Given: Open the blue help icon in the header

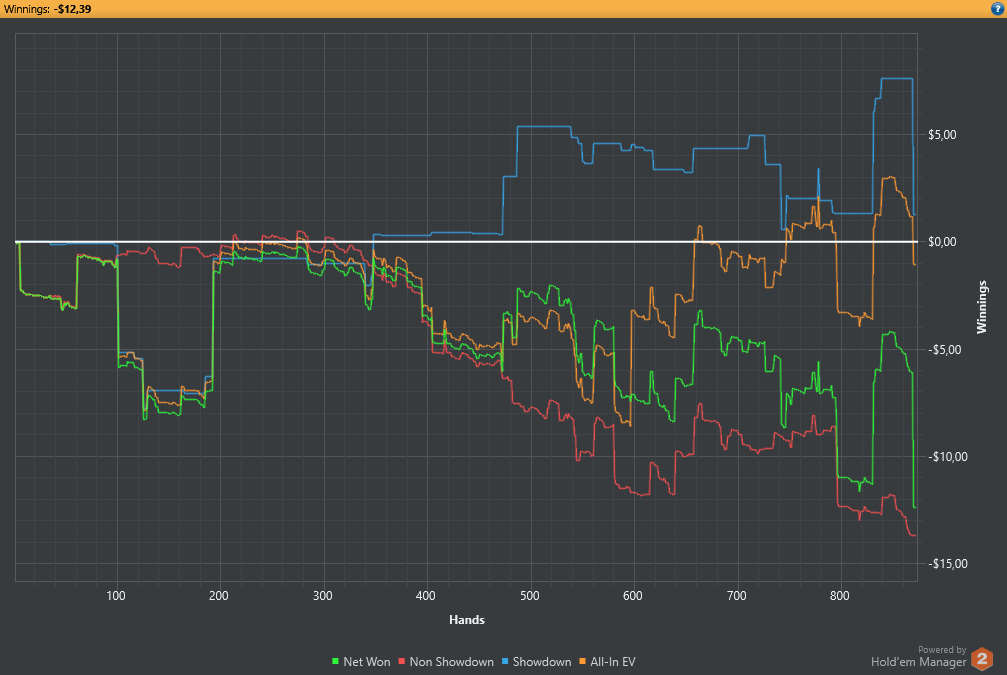Looking at the screenshot, I should click(997, 8).
